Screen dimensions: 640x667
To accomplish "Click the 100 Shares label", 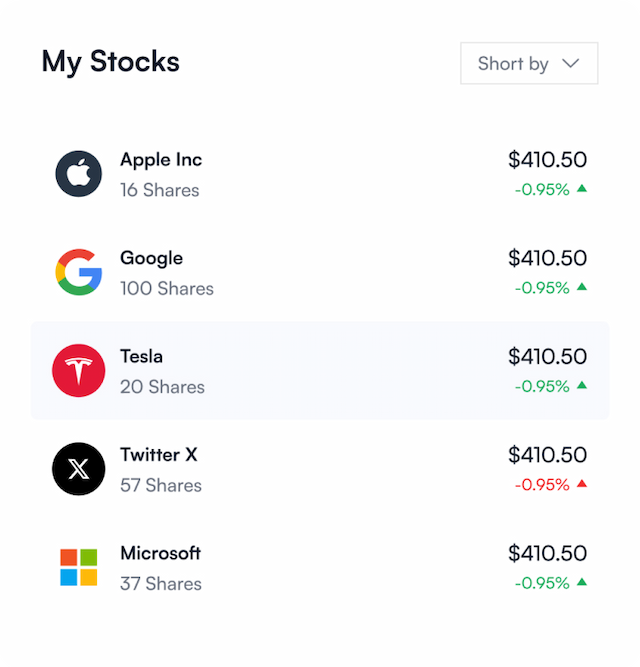I will [167, 288].
